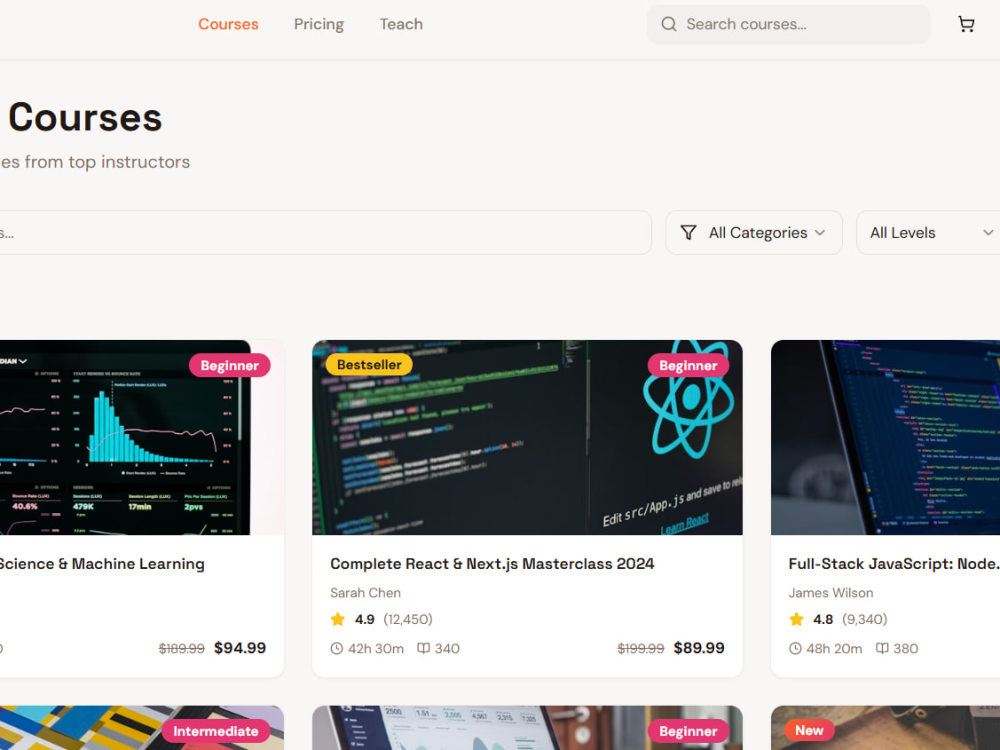Open the Teach nav link
This screenshot has width=1000, height=750.
coord(401,24)
